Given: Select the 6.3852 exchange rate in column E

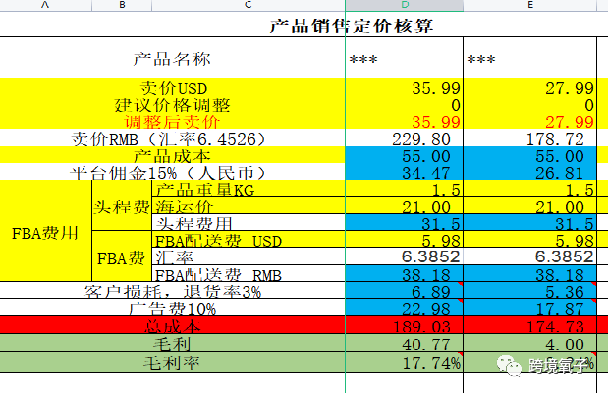Looking at the screenshot, I should pyautogui.click(x=530, y=256).
